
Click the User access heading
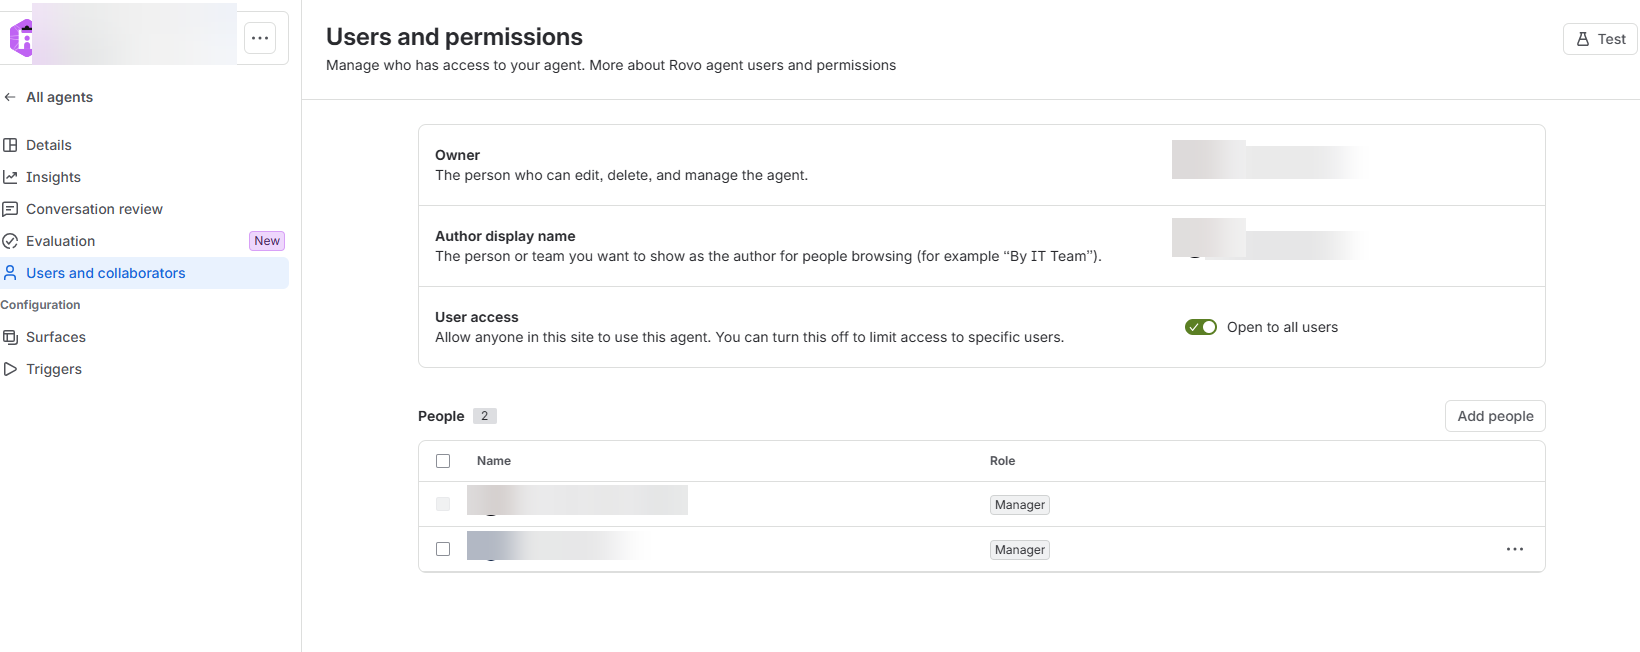point(477,317)
